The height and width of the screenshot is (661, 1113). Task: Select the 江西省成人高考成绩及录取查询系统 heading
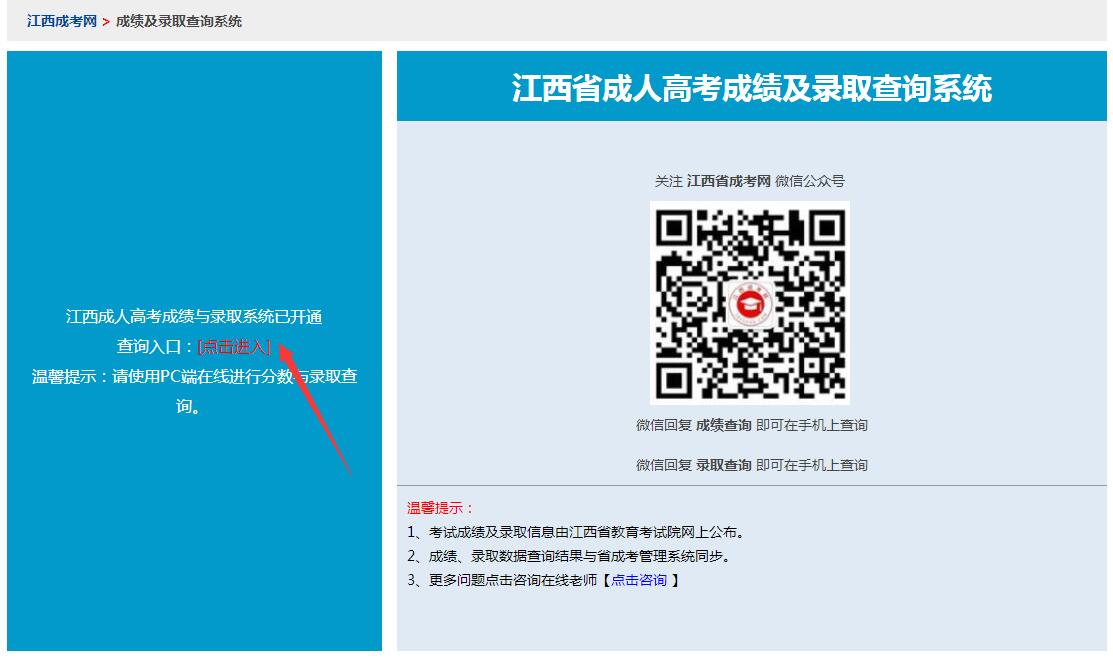point(752,89)
